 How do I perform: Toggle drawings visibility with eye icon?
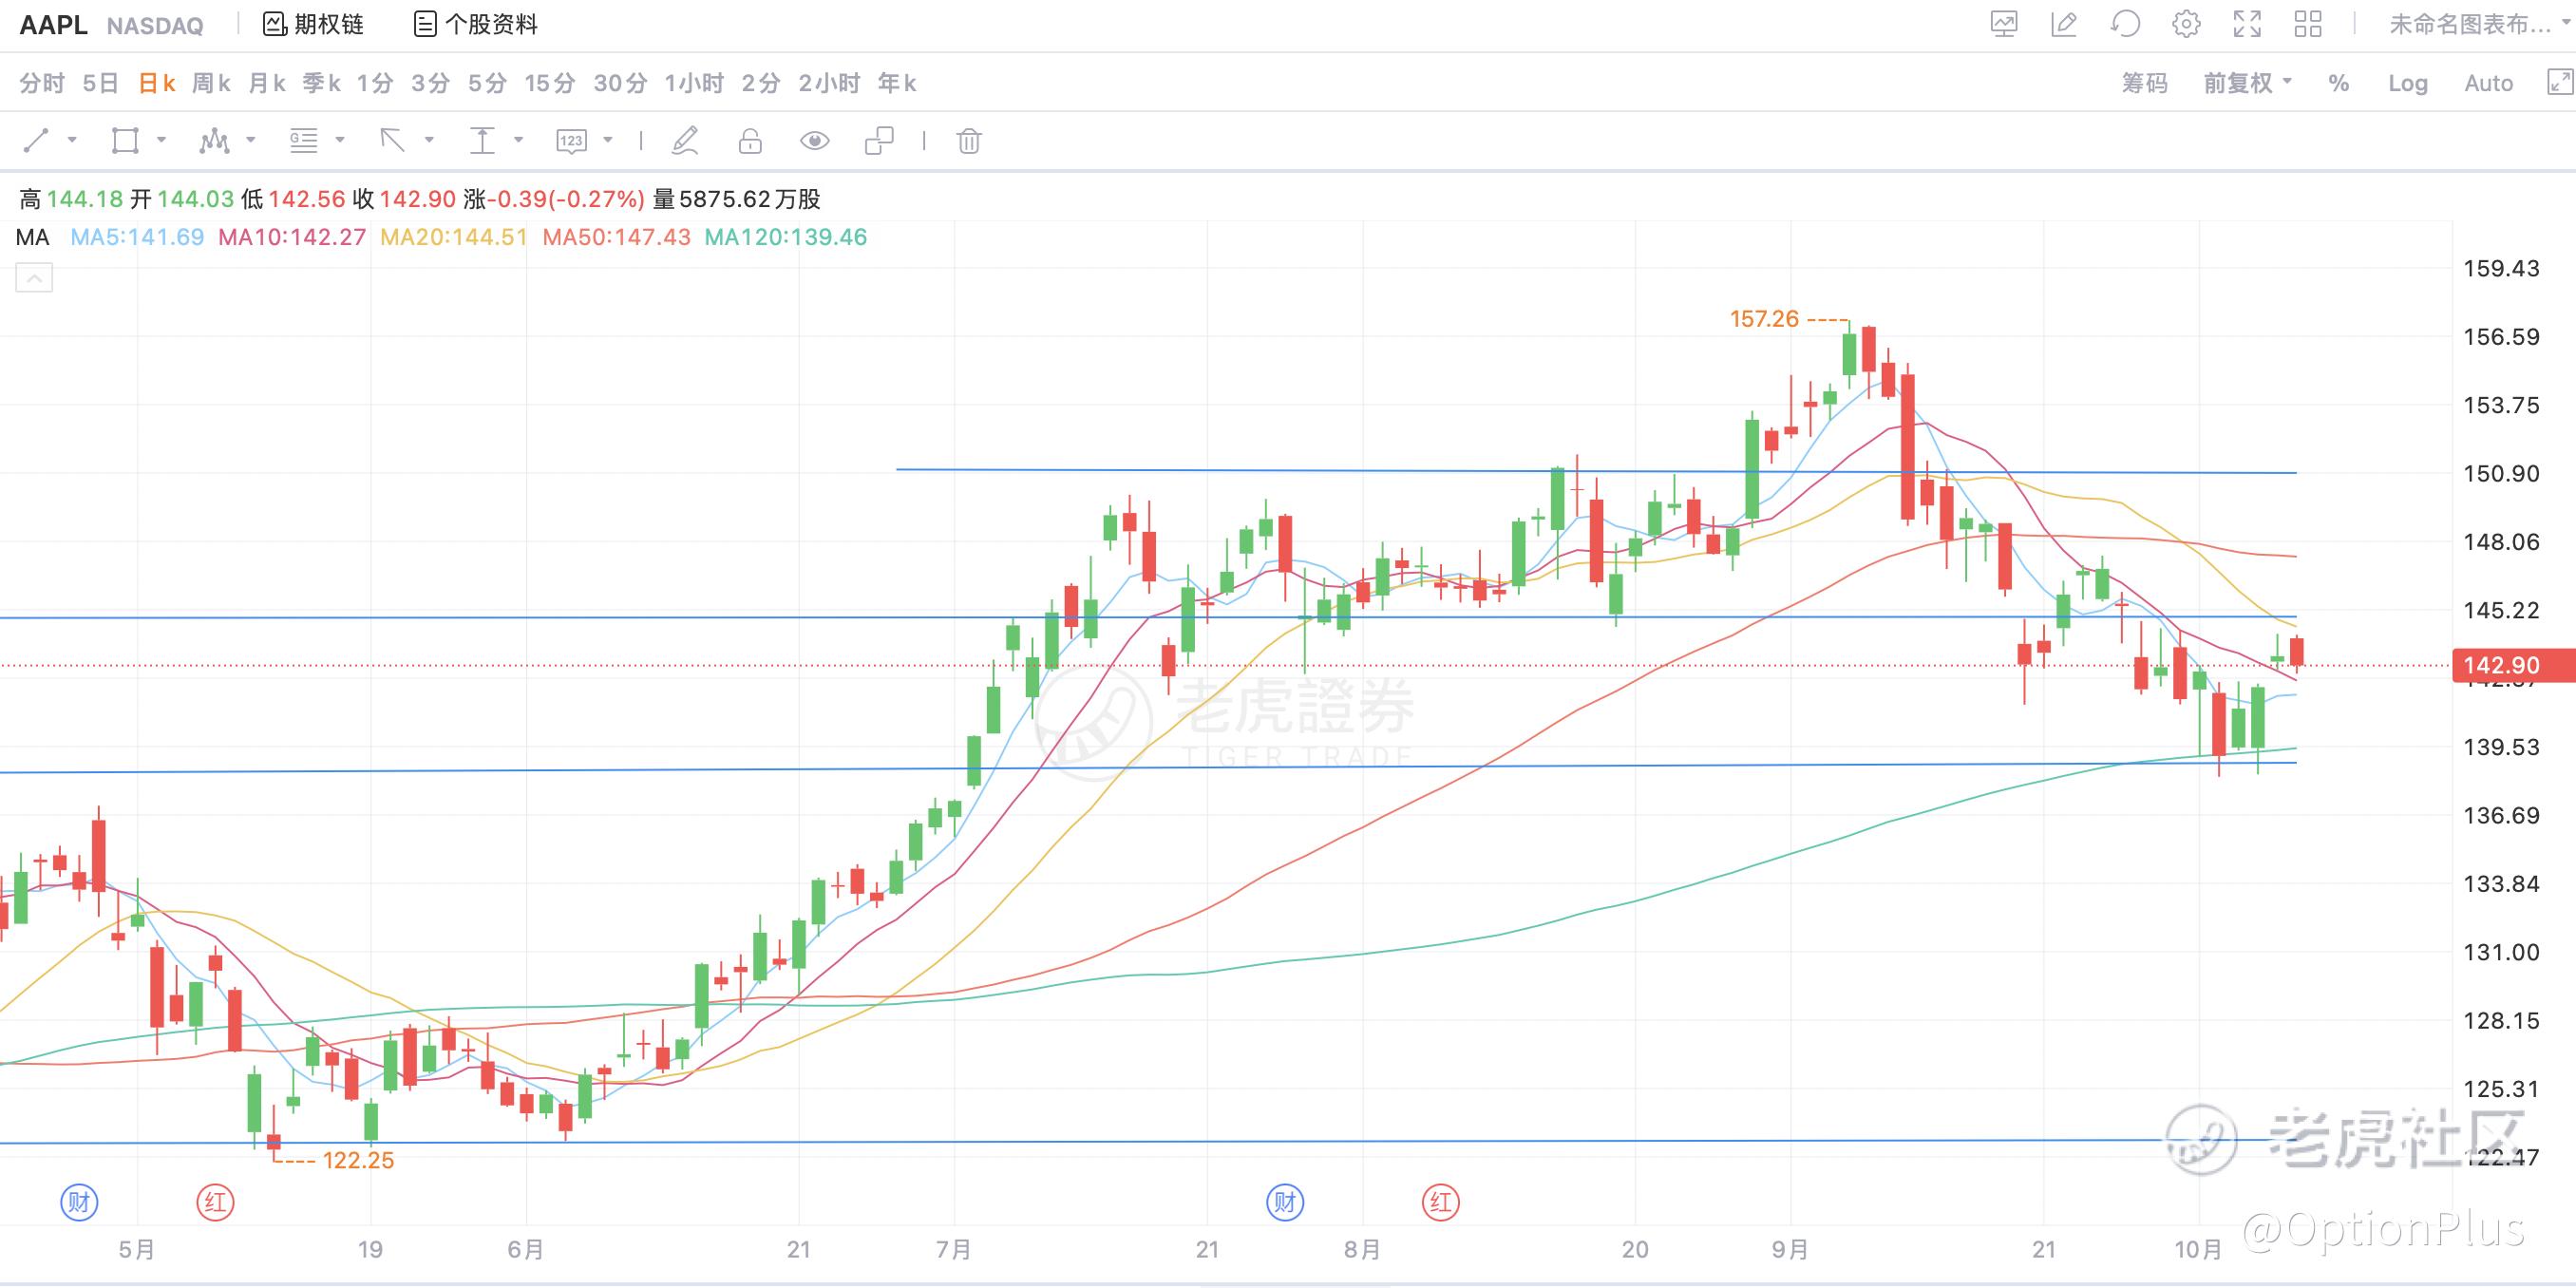[x=815, y=141]
